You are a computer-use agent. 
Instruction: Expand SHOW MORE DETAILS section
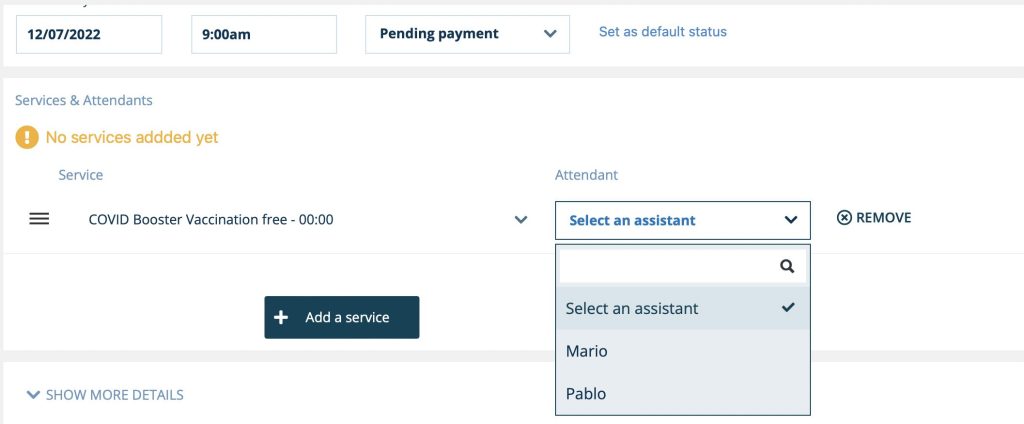click(x=104, y=395)
